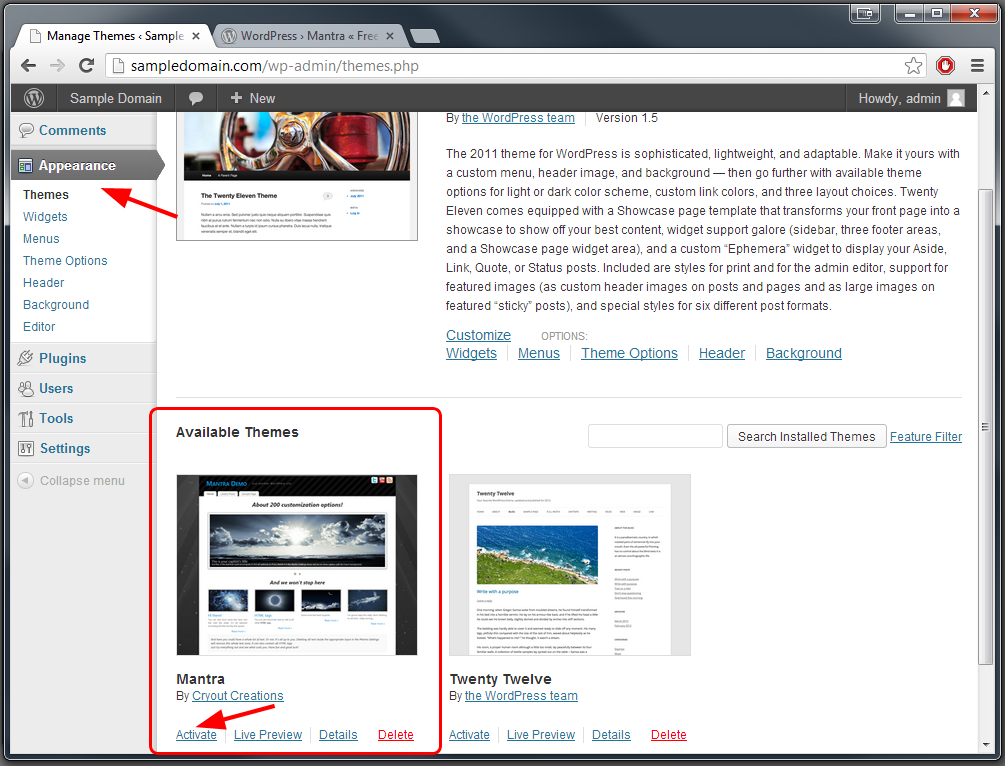Delete the Mantra theme
The height and width of the screenshot is (766, 1005).
click(395, 735)
